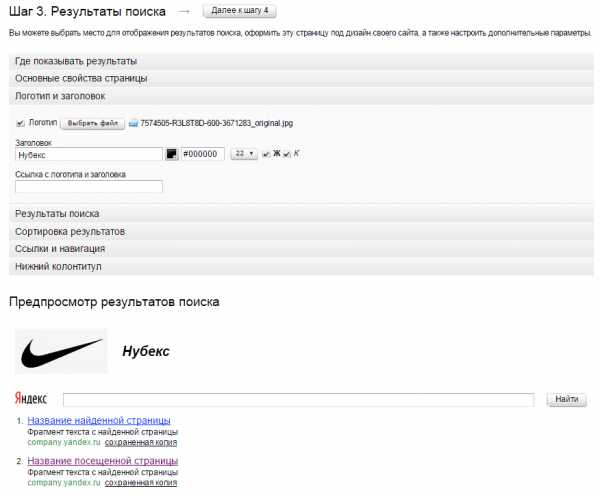This screenshot has height=495, width=600.
Task: Click the uploaded image file icon
Action: [134, 123]
